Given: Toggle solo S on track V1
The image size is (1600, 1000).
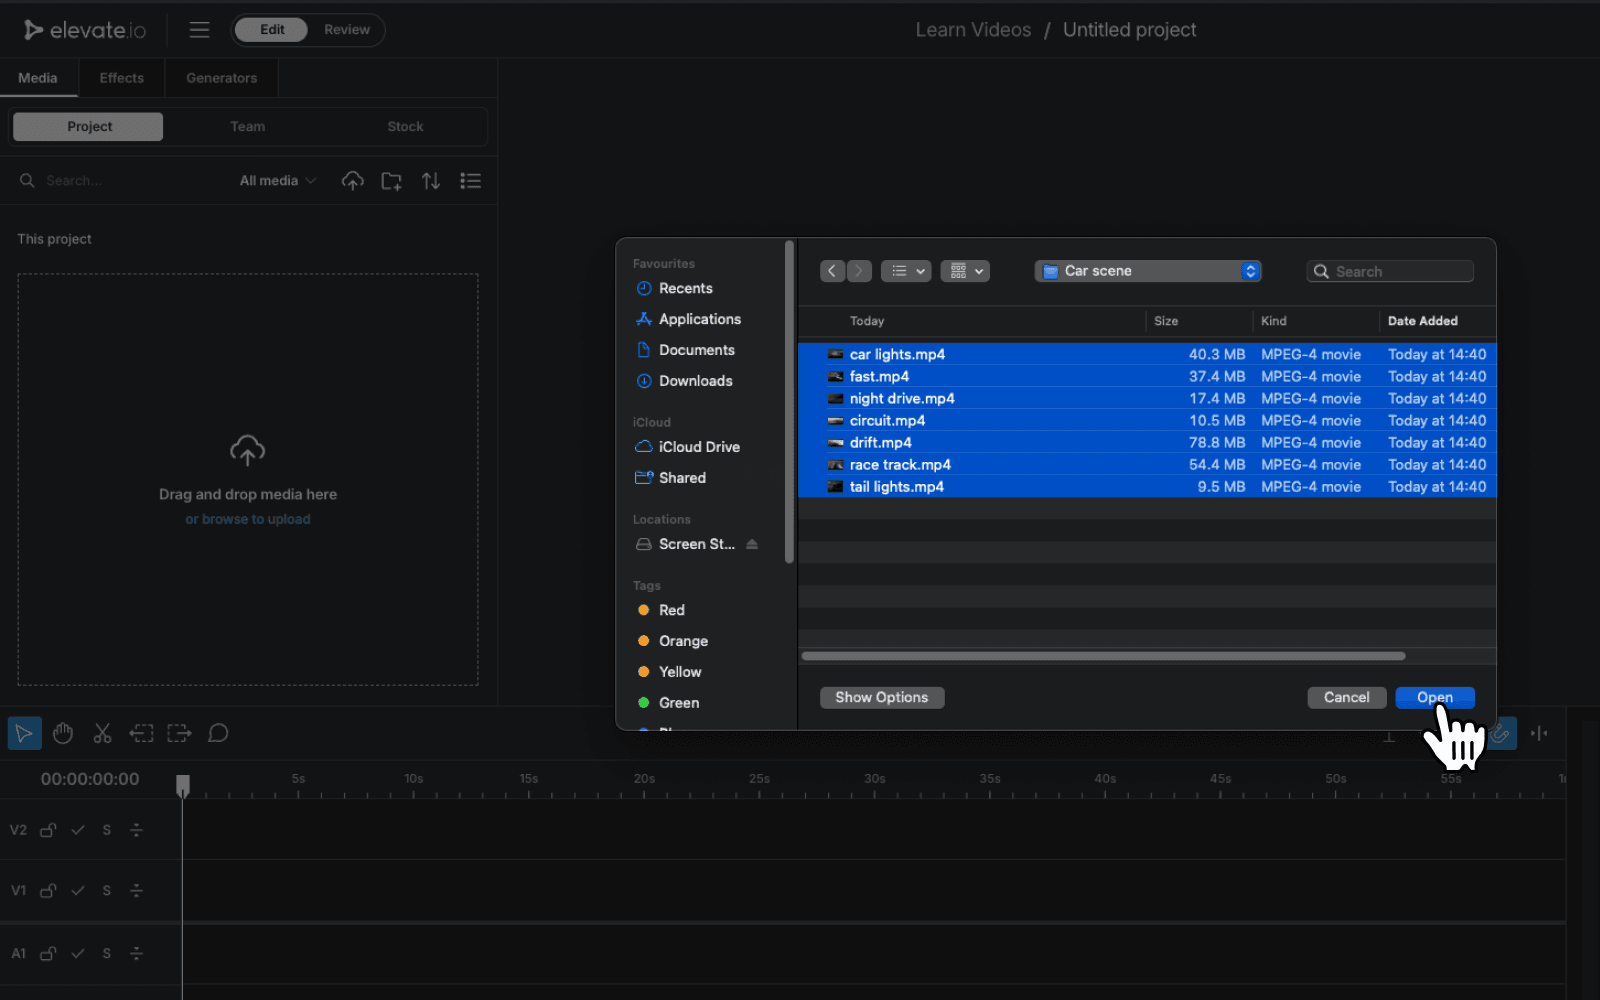Looking at the screenshot, I should click(x=107, y=890).
